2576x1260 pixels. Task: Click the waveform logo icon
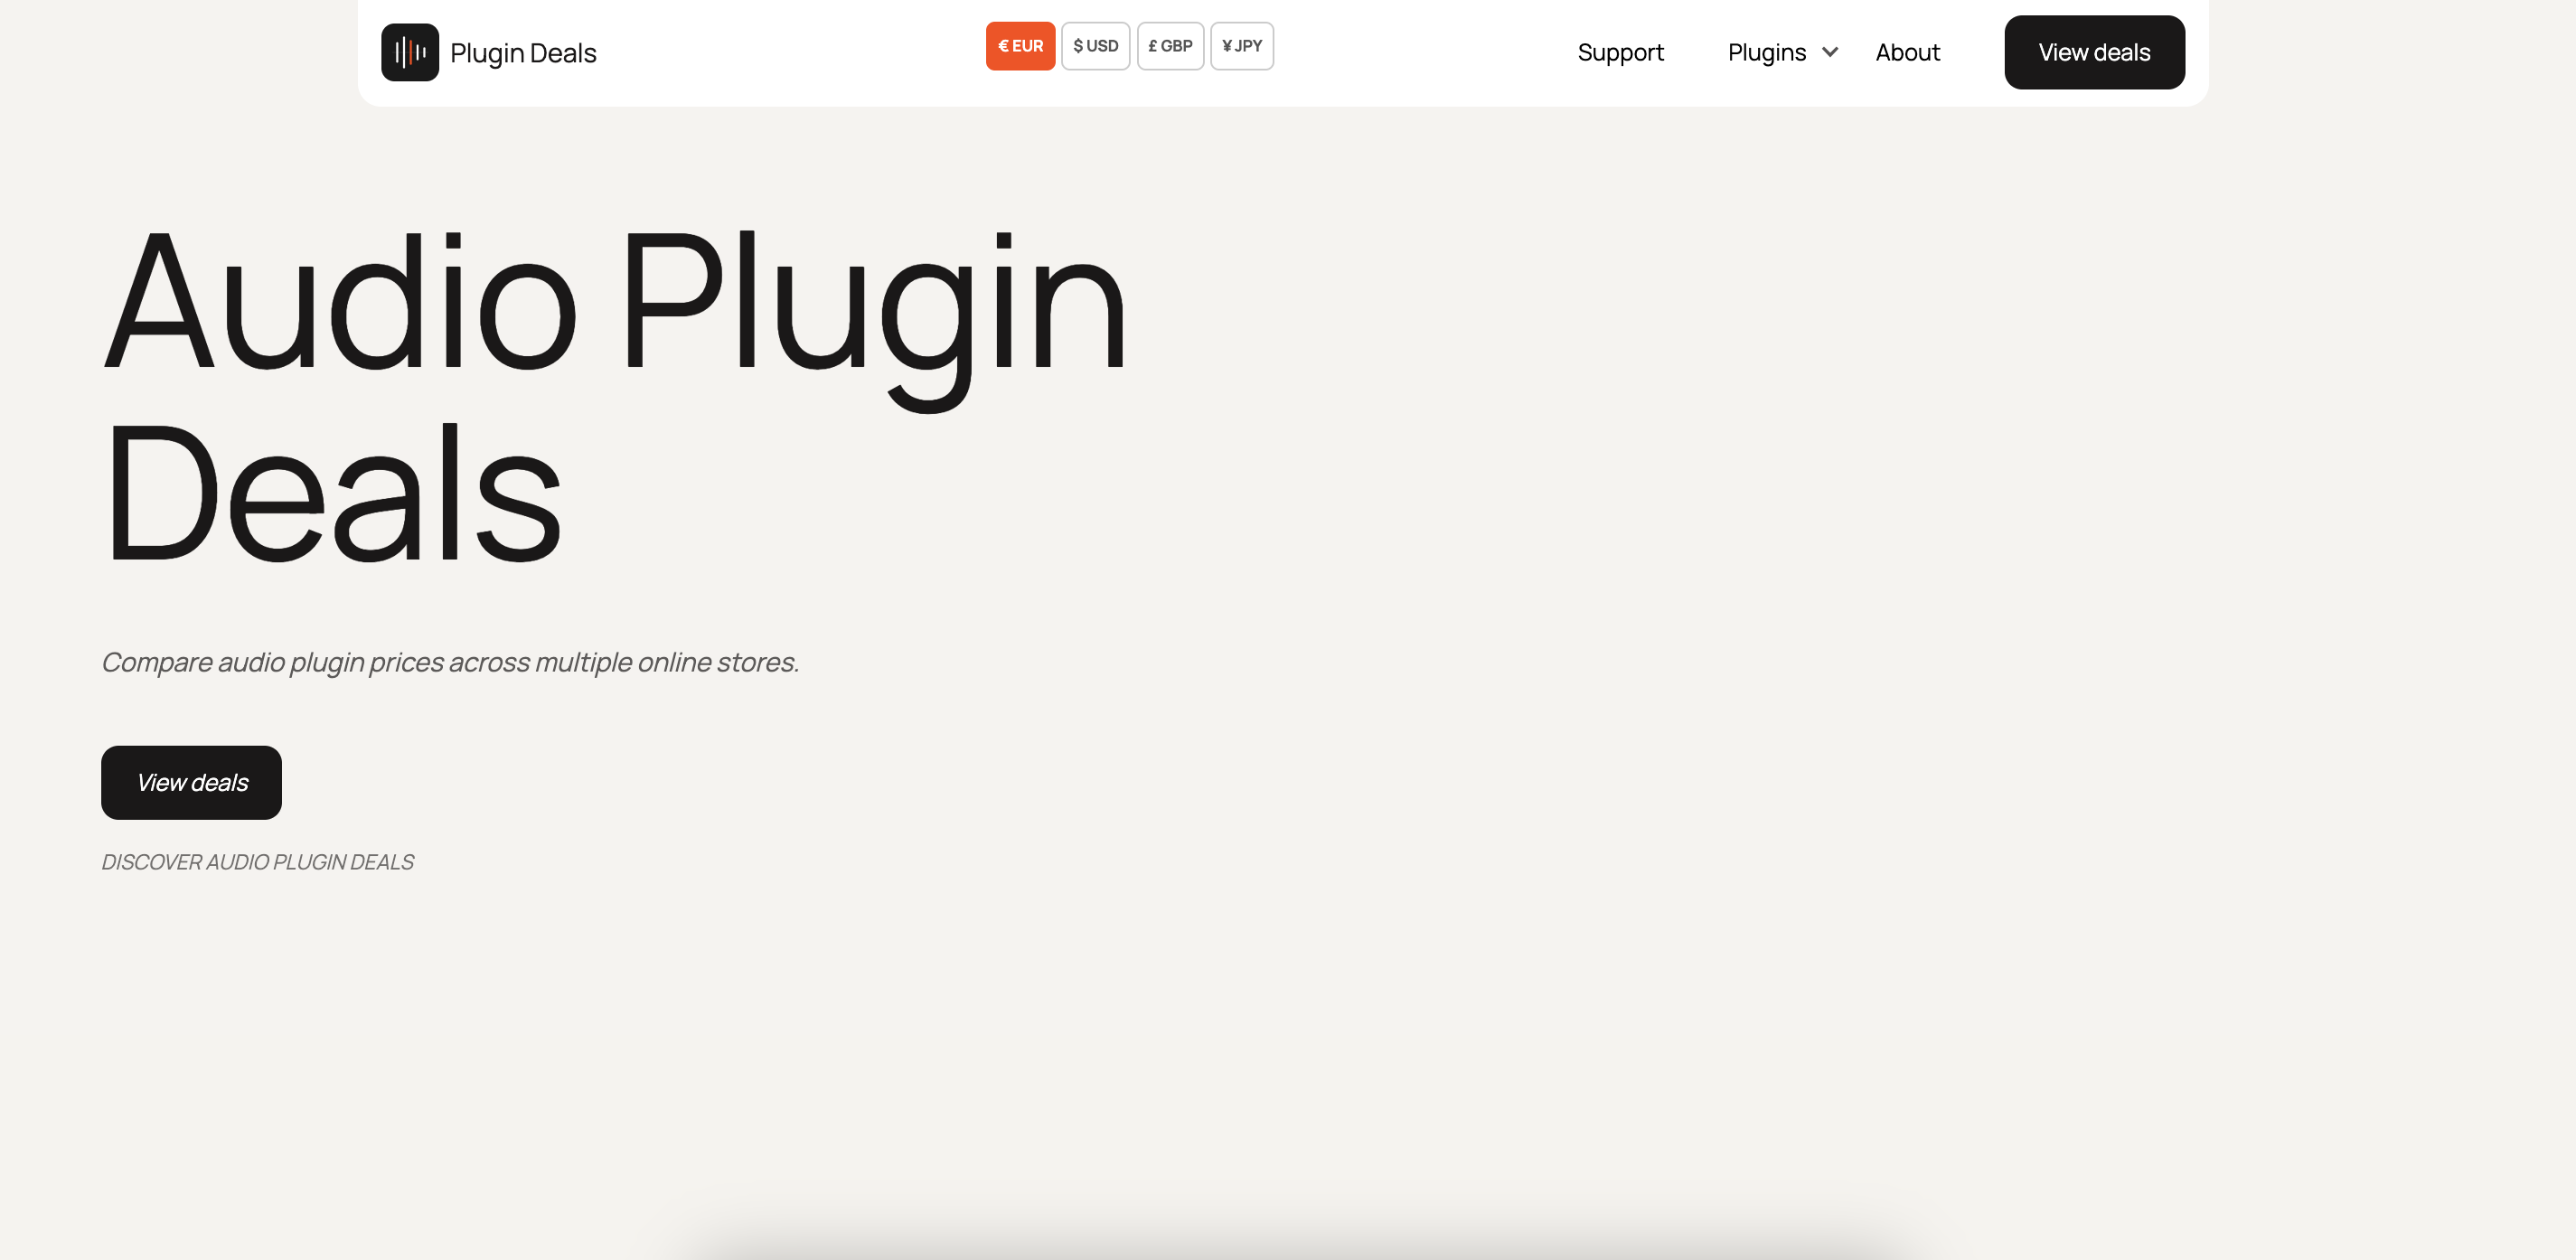click(410, 52)
